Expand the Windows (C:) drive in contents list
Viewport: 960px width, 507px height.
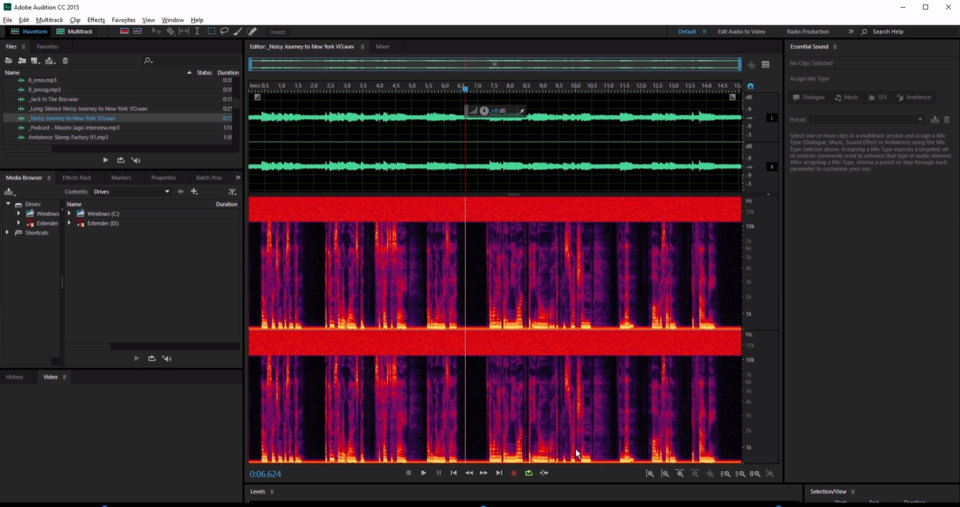tap(69, 214)
